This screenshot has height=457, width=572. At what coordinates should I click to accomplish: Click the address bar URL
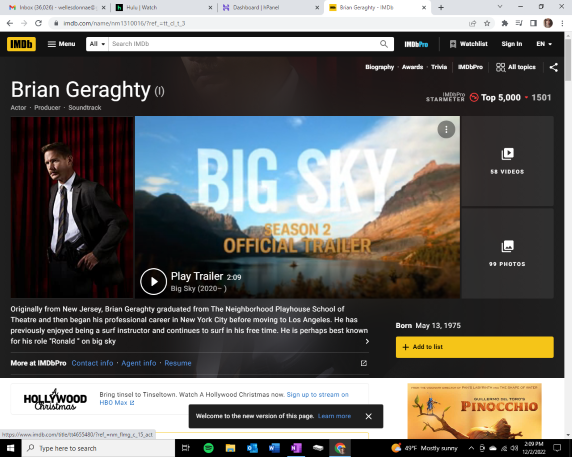point(124,23)
